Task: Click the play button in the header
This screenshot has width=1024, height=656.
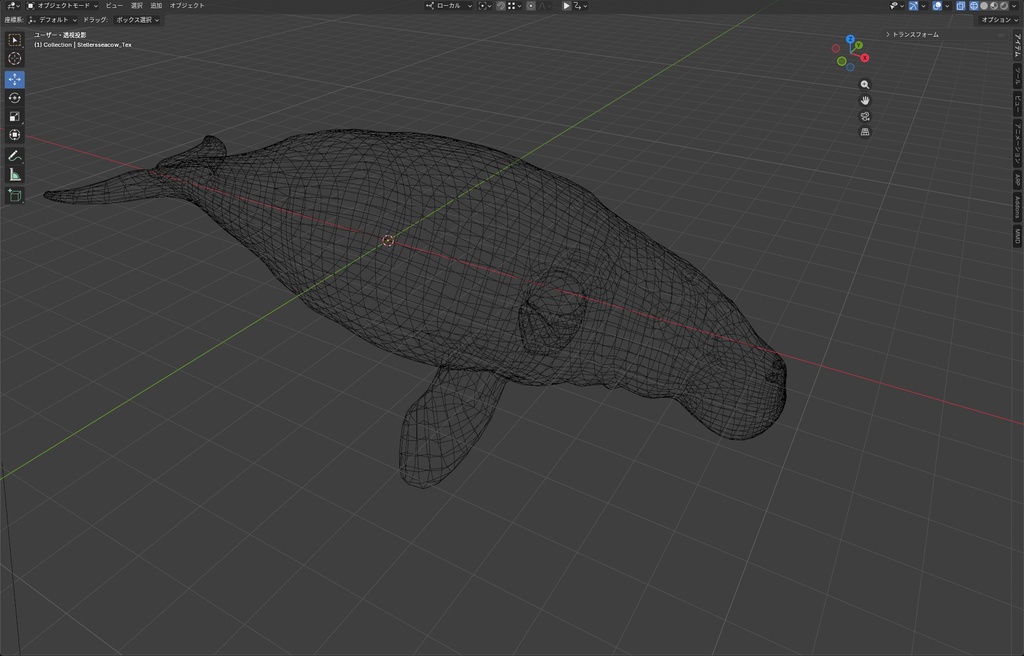Action: (566, 5)
